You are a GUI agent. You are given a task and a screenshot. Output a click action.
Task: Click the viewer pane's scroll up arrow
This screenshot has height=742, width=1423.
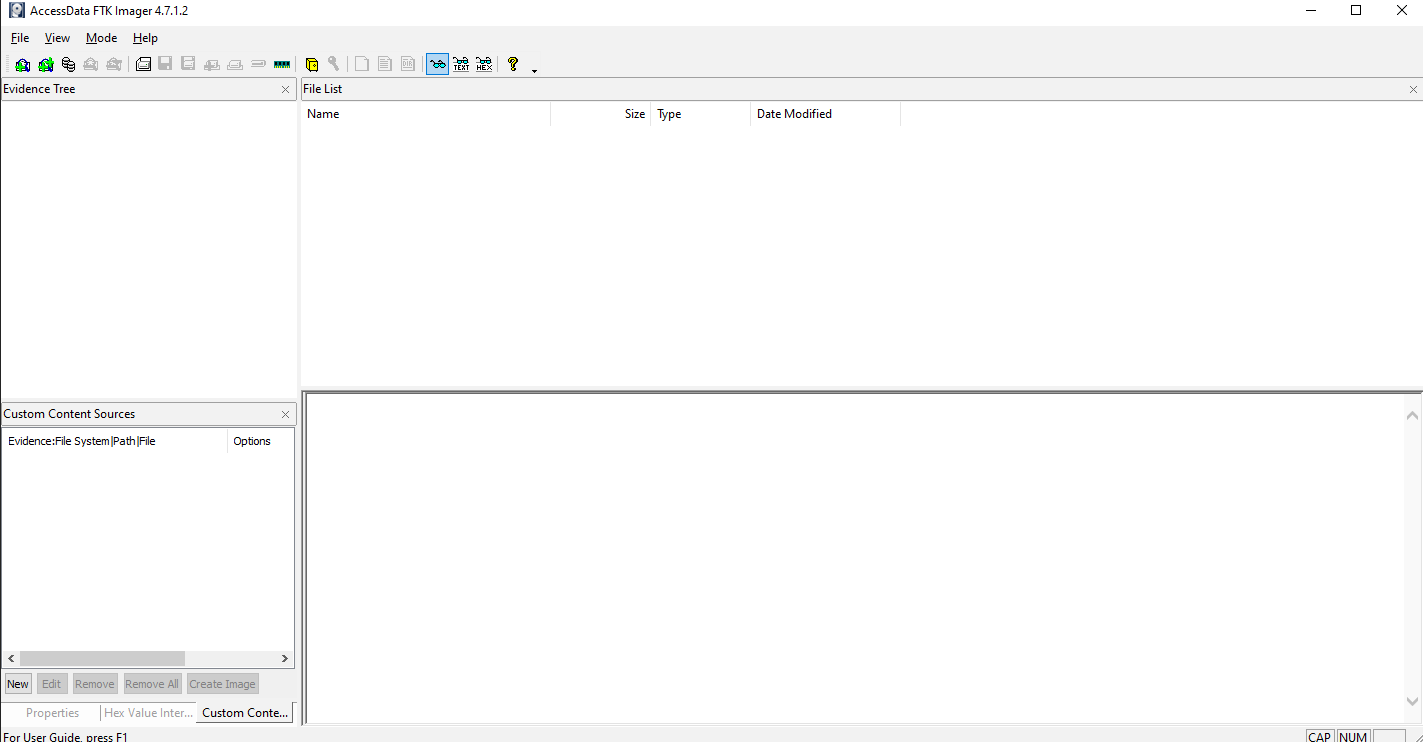(x=1412, y=415)
